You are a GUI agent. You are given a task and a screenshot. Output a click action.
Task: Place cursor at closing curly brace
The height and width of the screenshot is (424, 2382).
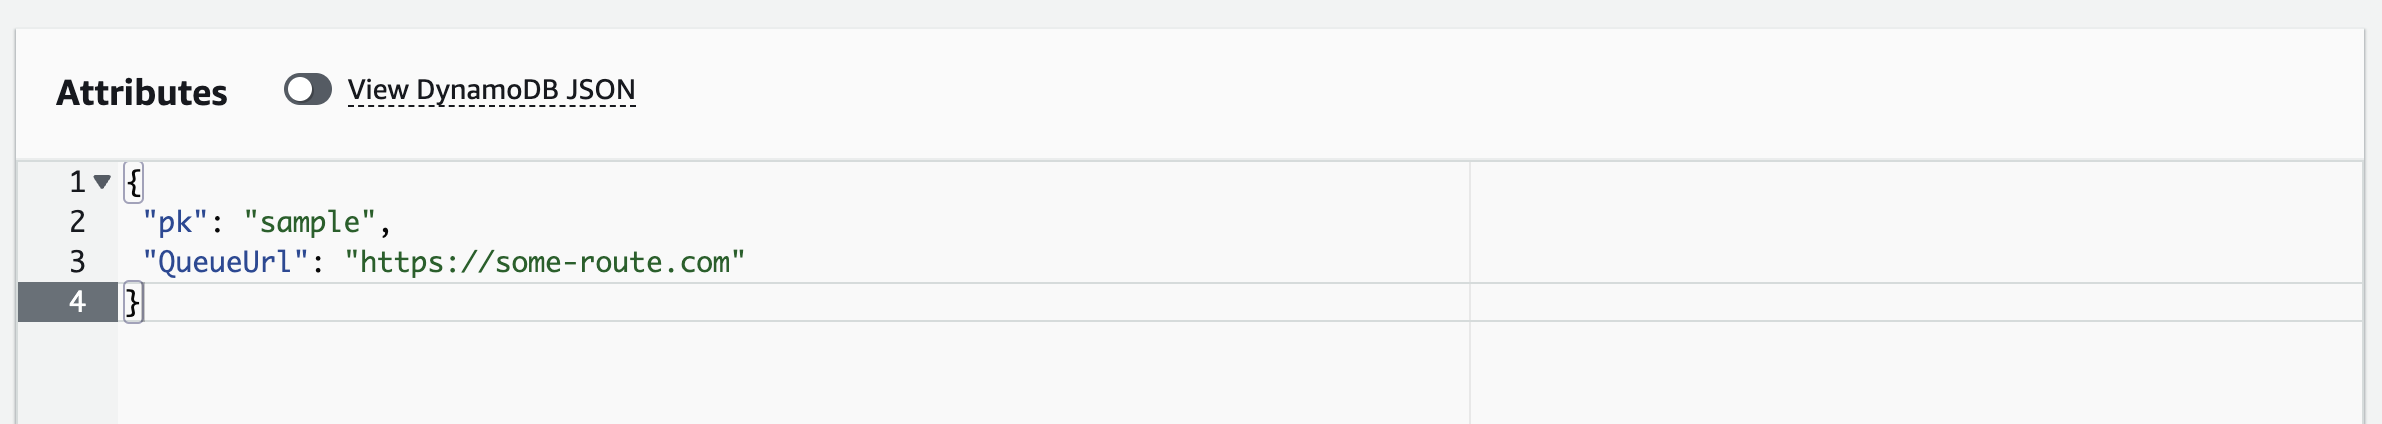[134, 302]
